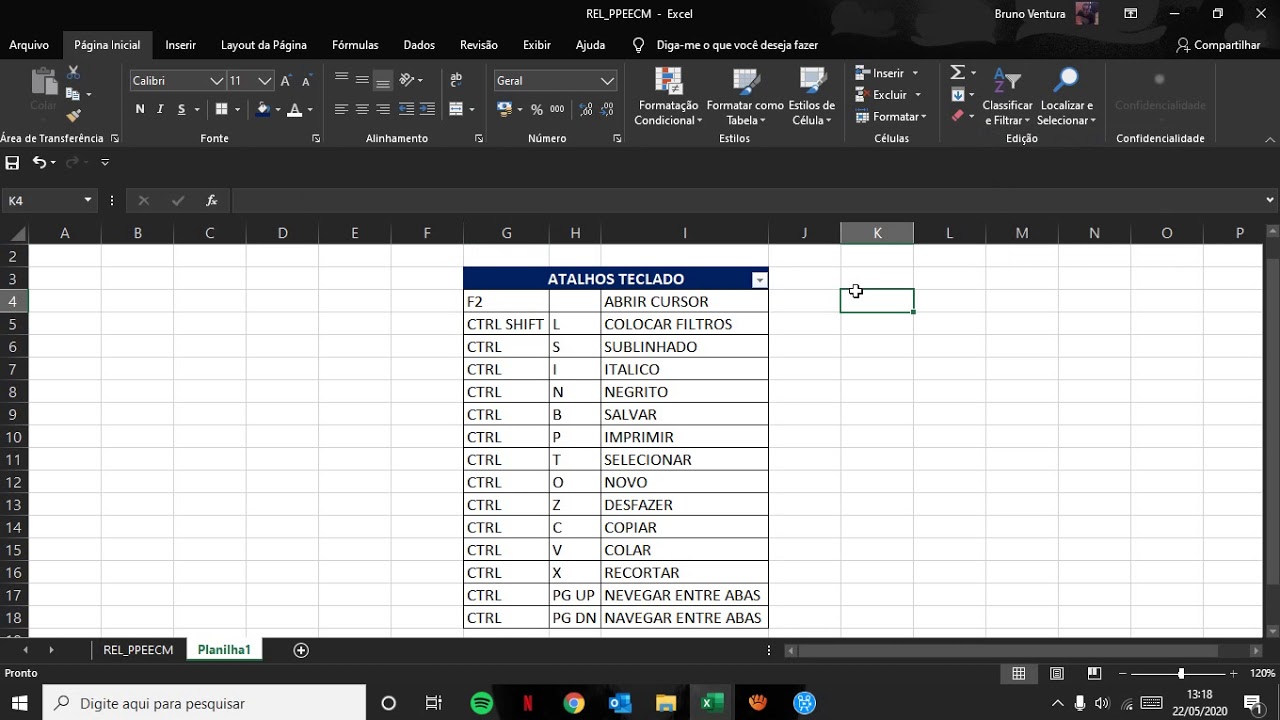Toggle middle vertical alignment

(x=362, y=79)
